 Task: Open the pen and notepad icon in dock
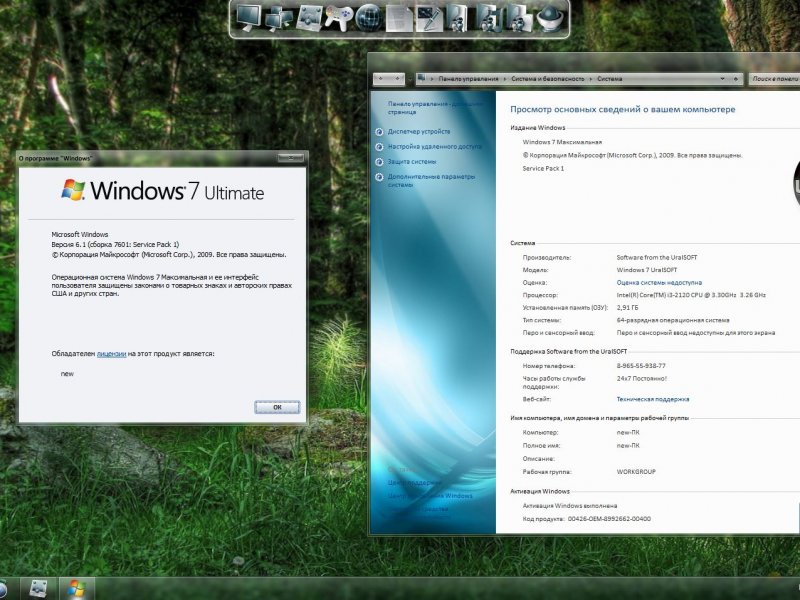pyautogui.click(x=430, y=18)
